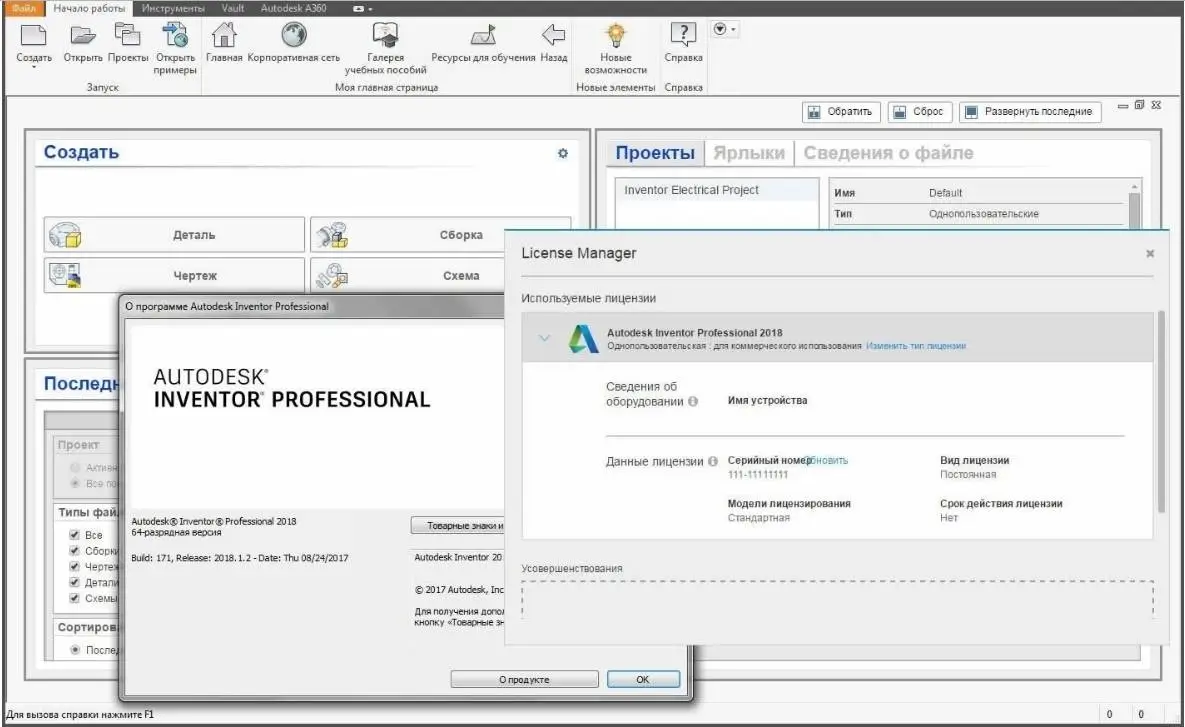Select the Сведения о файле panel tab
This screenshot has height=727, width=1185.
[888, 153]
